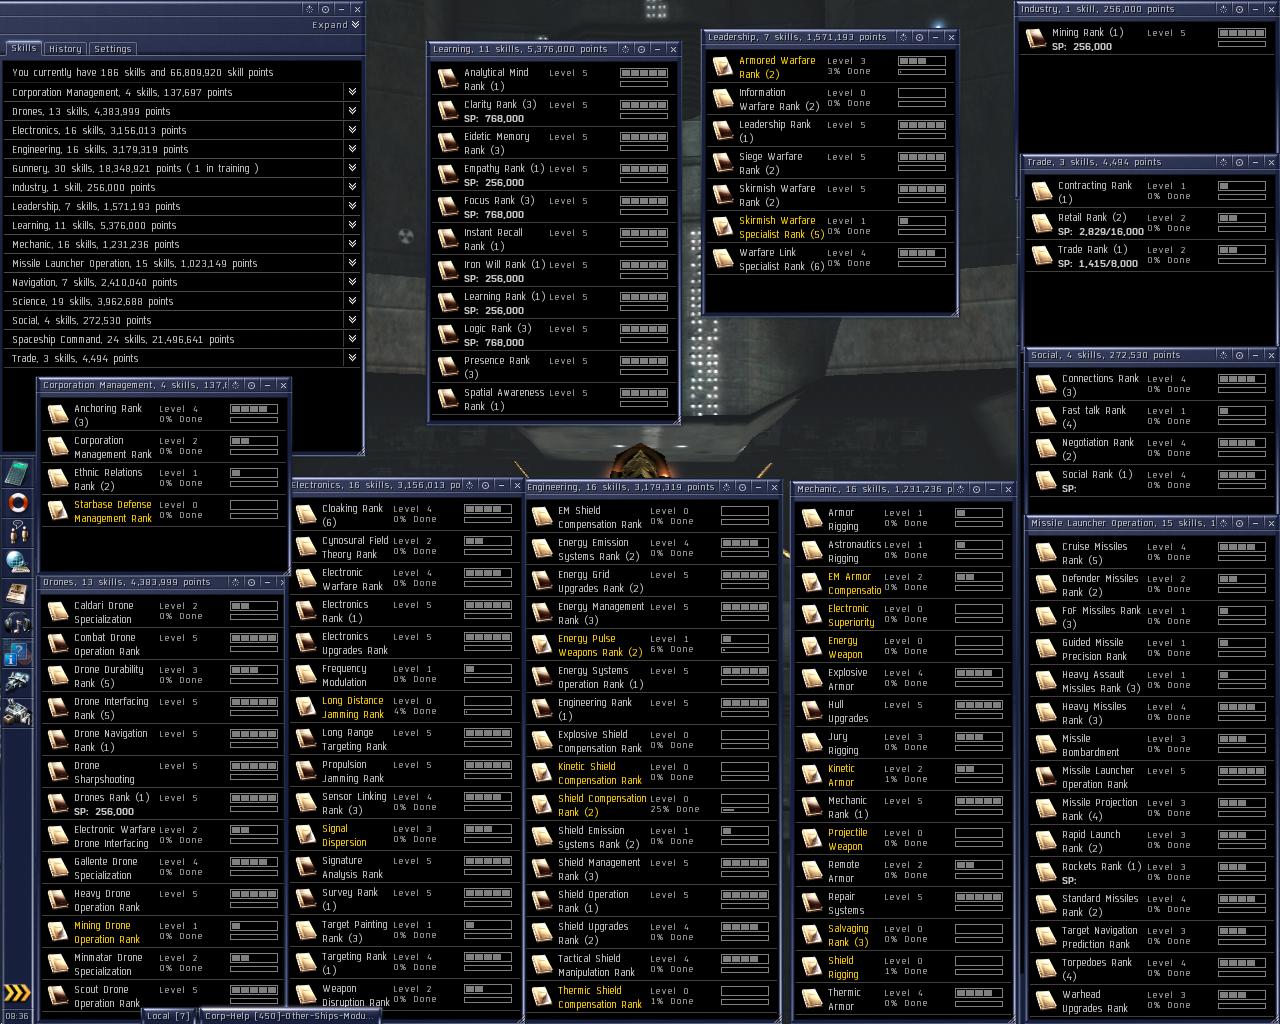Select the Long Distance Jamming skill name
The image size is (1280, 1024).
pos(353,707)
